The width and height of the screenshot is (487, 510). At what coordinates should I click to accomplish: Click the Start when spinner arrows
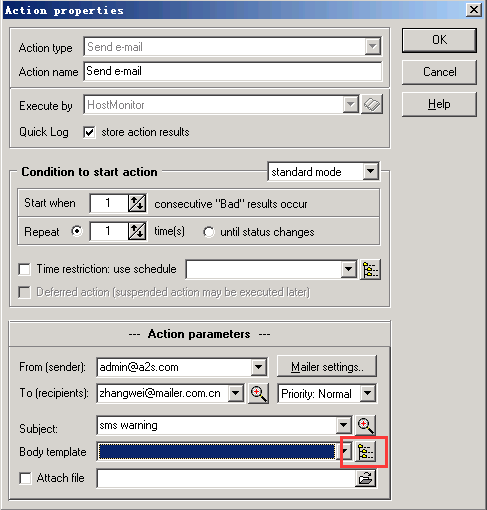pos(137,203)
